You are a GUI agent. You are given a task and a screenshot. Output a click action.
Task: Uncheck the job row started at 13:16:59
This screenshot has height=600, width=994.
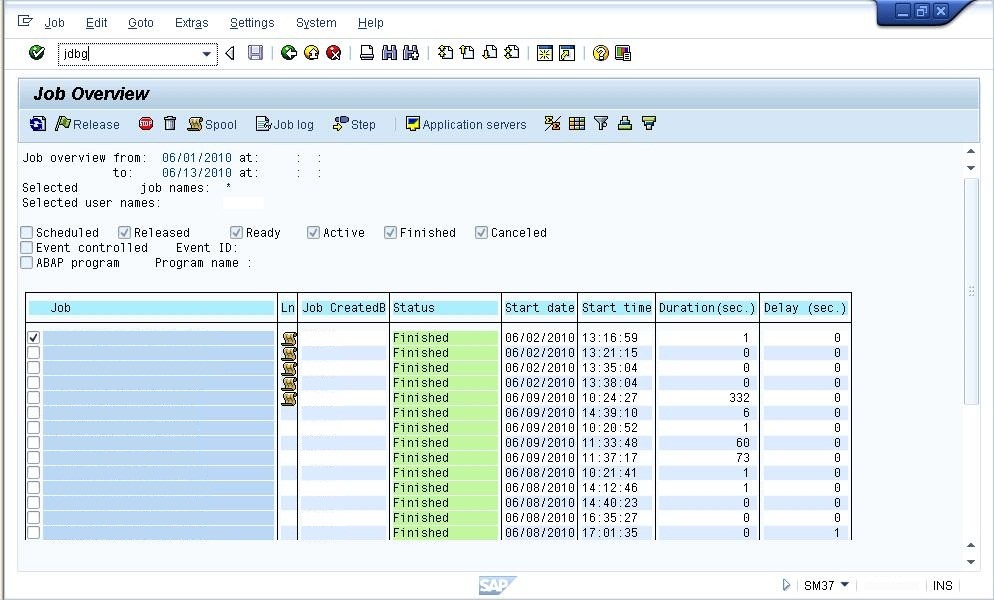click(x=34, y=338)
